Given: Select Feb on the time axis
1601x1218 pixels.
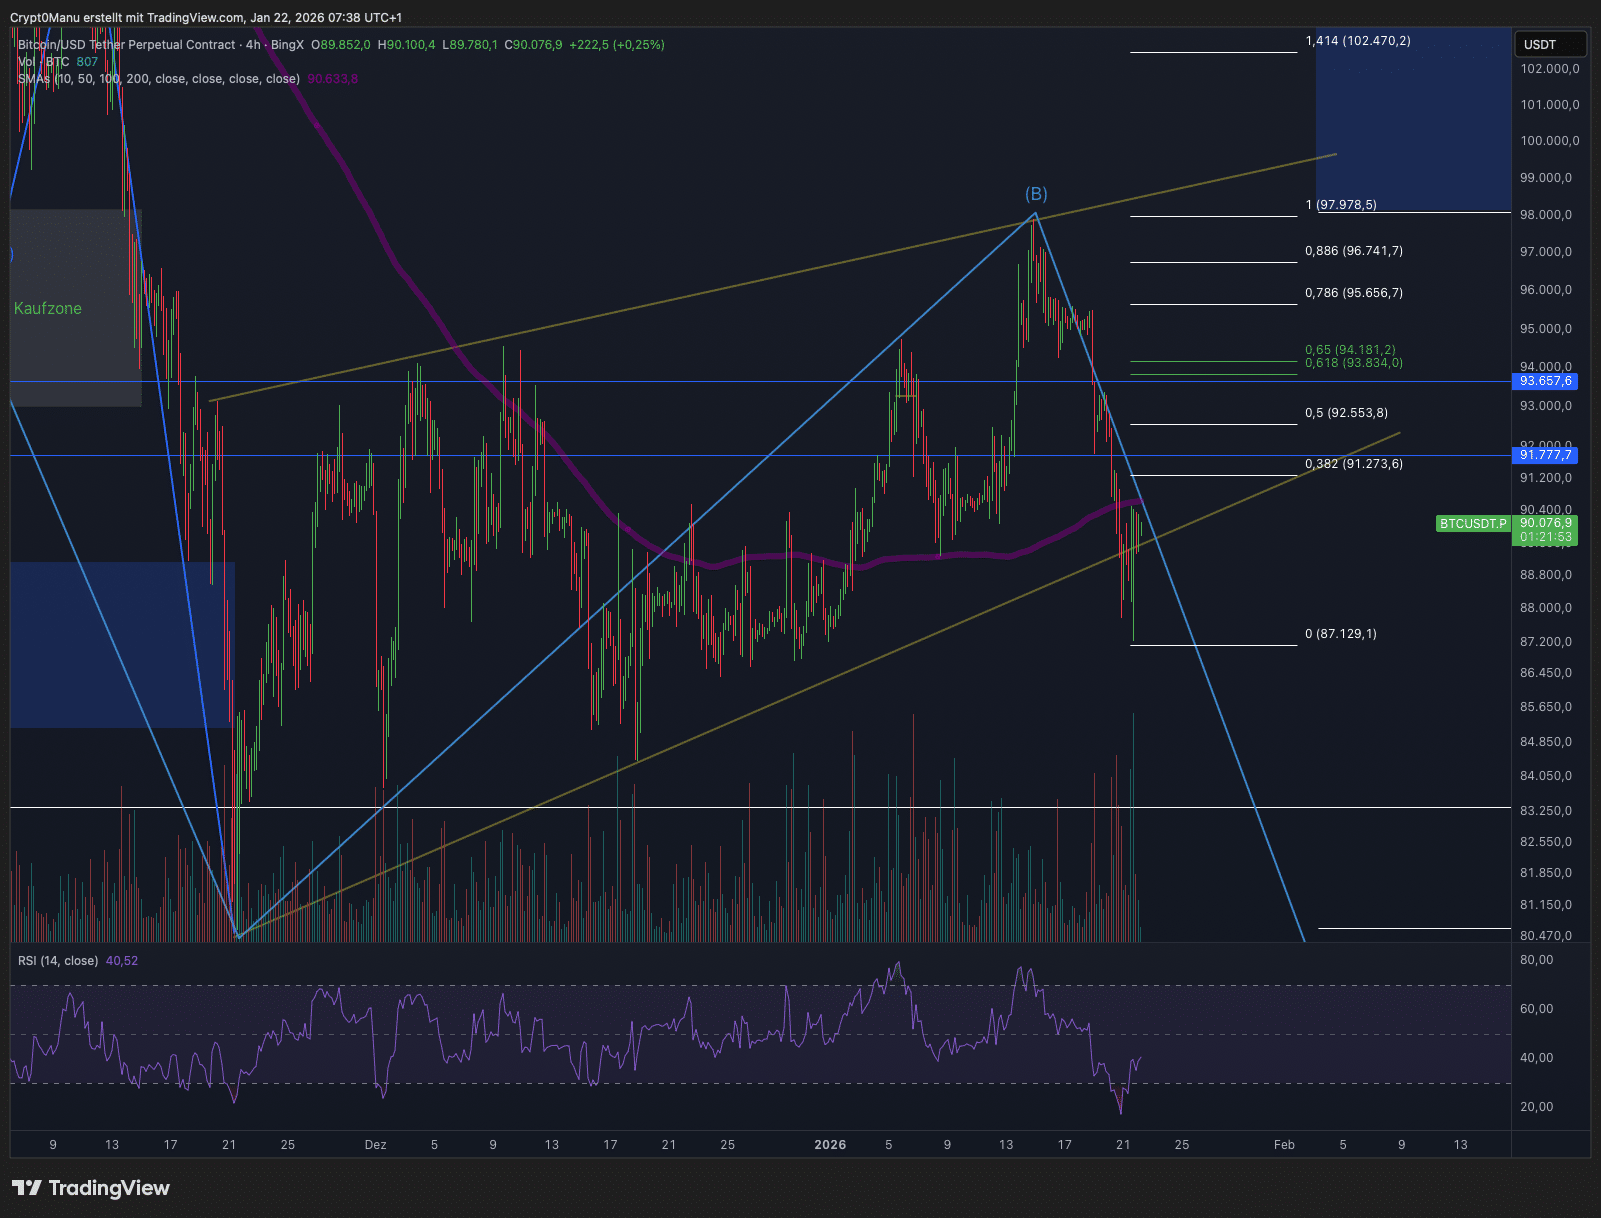Looking at the screenshot, I should [x=1283, y=1144].
